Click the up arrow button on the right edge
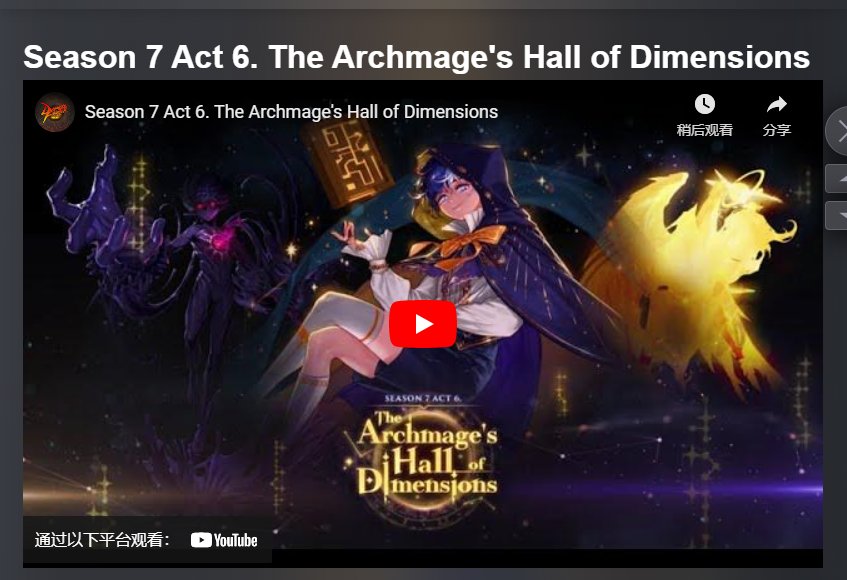847x580 pixels. click(838, 179)
